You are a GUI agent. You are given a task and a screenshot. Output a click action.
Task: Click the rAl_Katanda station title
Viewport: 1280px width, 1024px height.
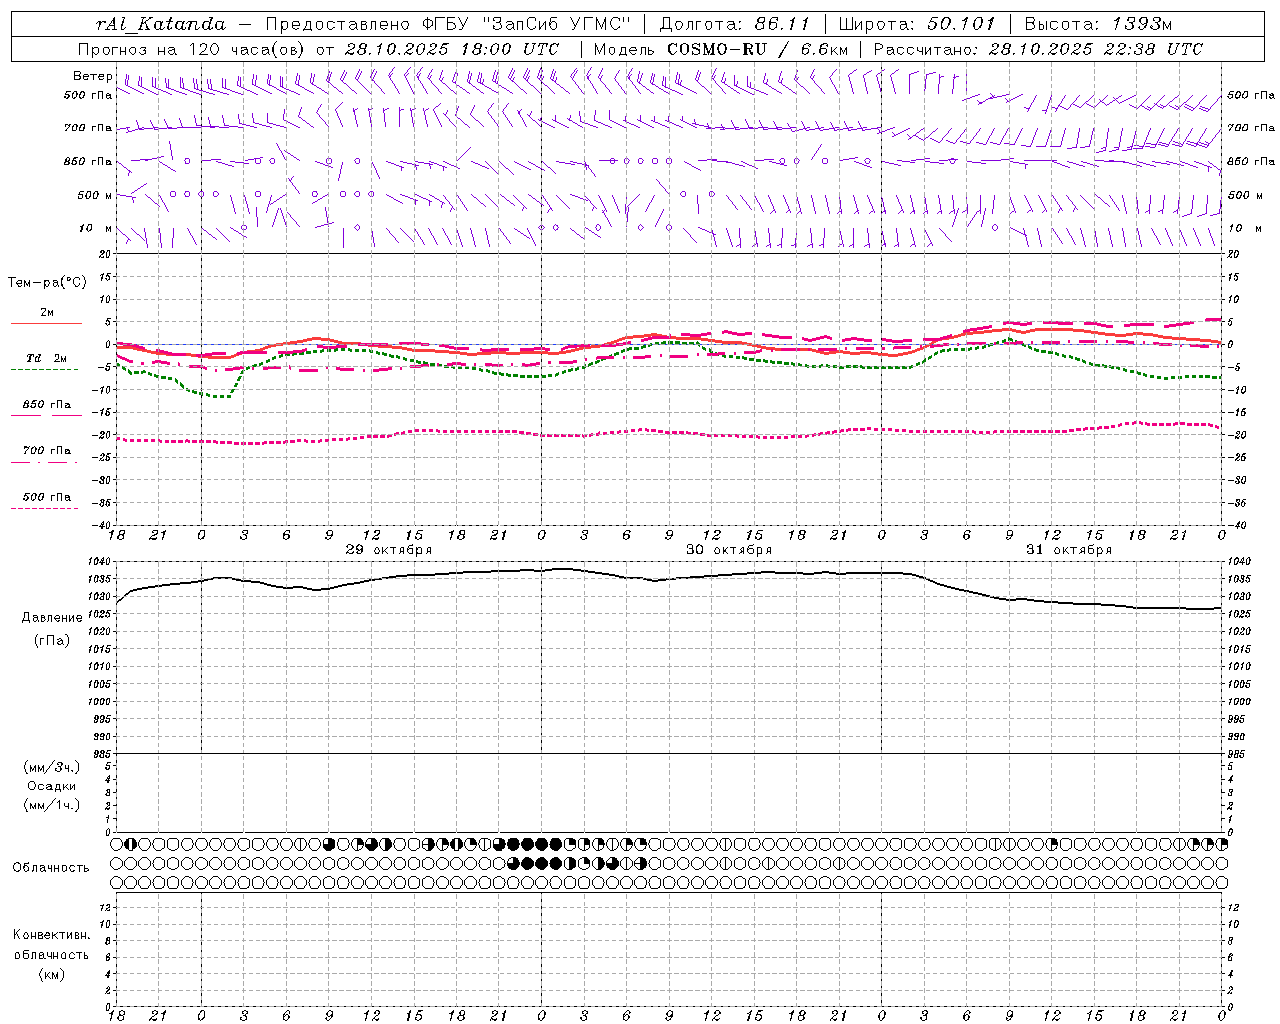tap(160, 24)
